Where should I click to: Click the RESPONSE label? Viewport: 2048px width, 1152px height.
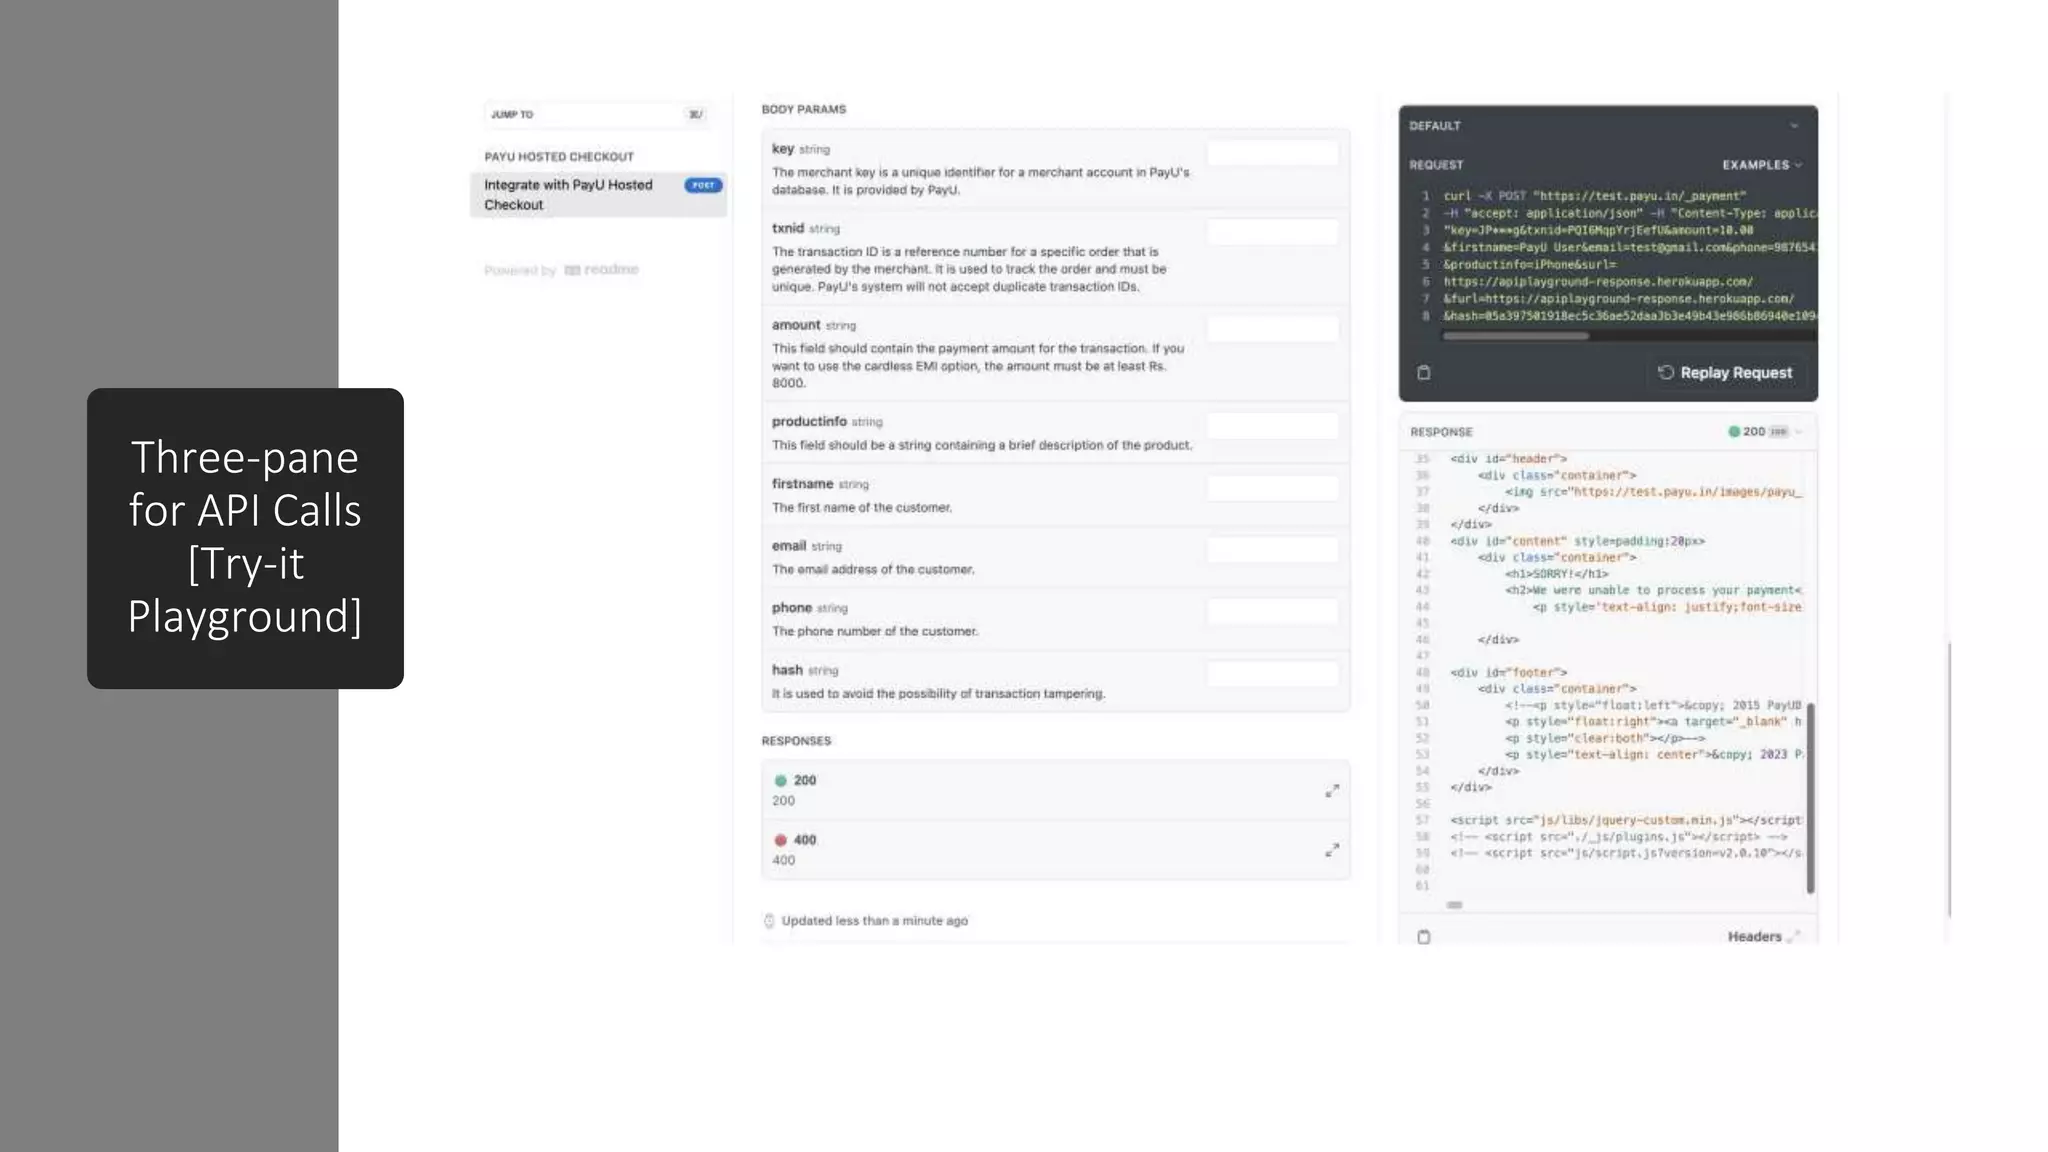pyautogui.click(x=1441, y=432)
